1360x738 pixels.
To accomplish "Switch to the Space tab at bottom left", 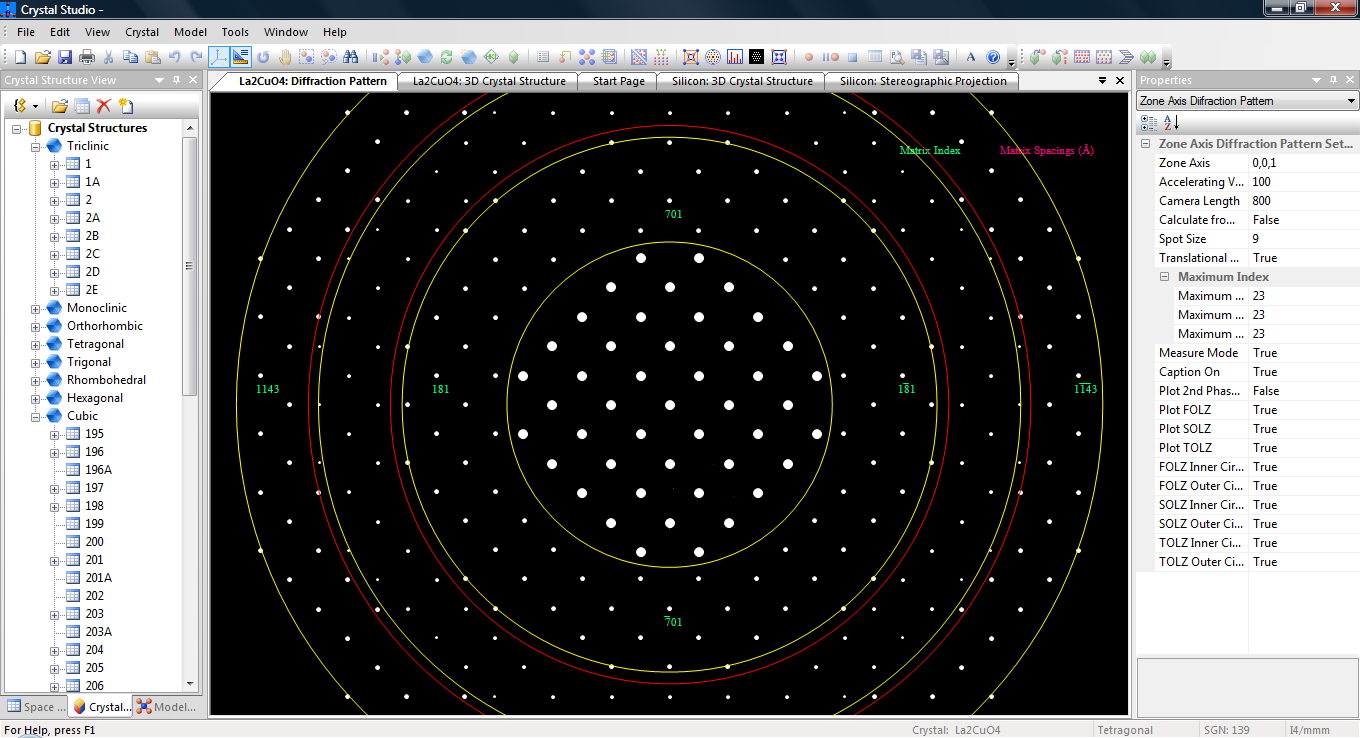I will click(36, 707).
